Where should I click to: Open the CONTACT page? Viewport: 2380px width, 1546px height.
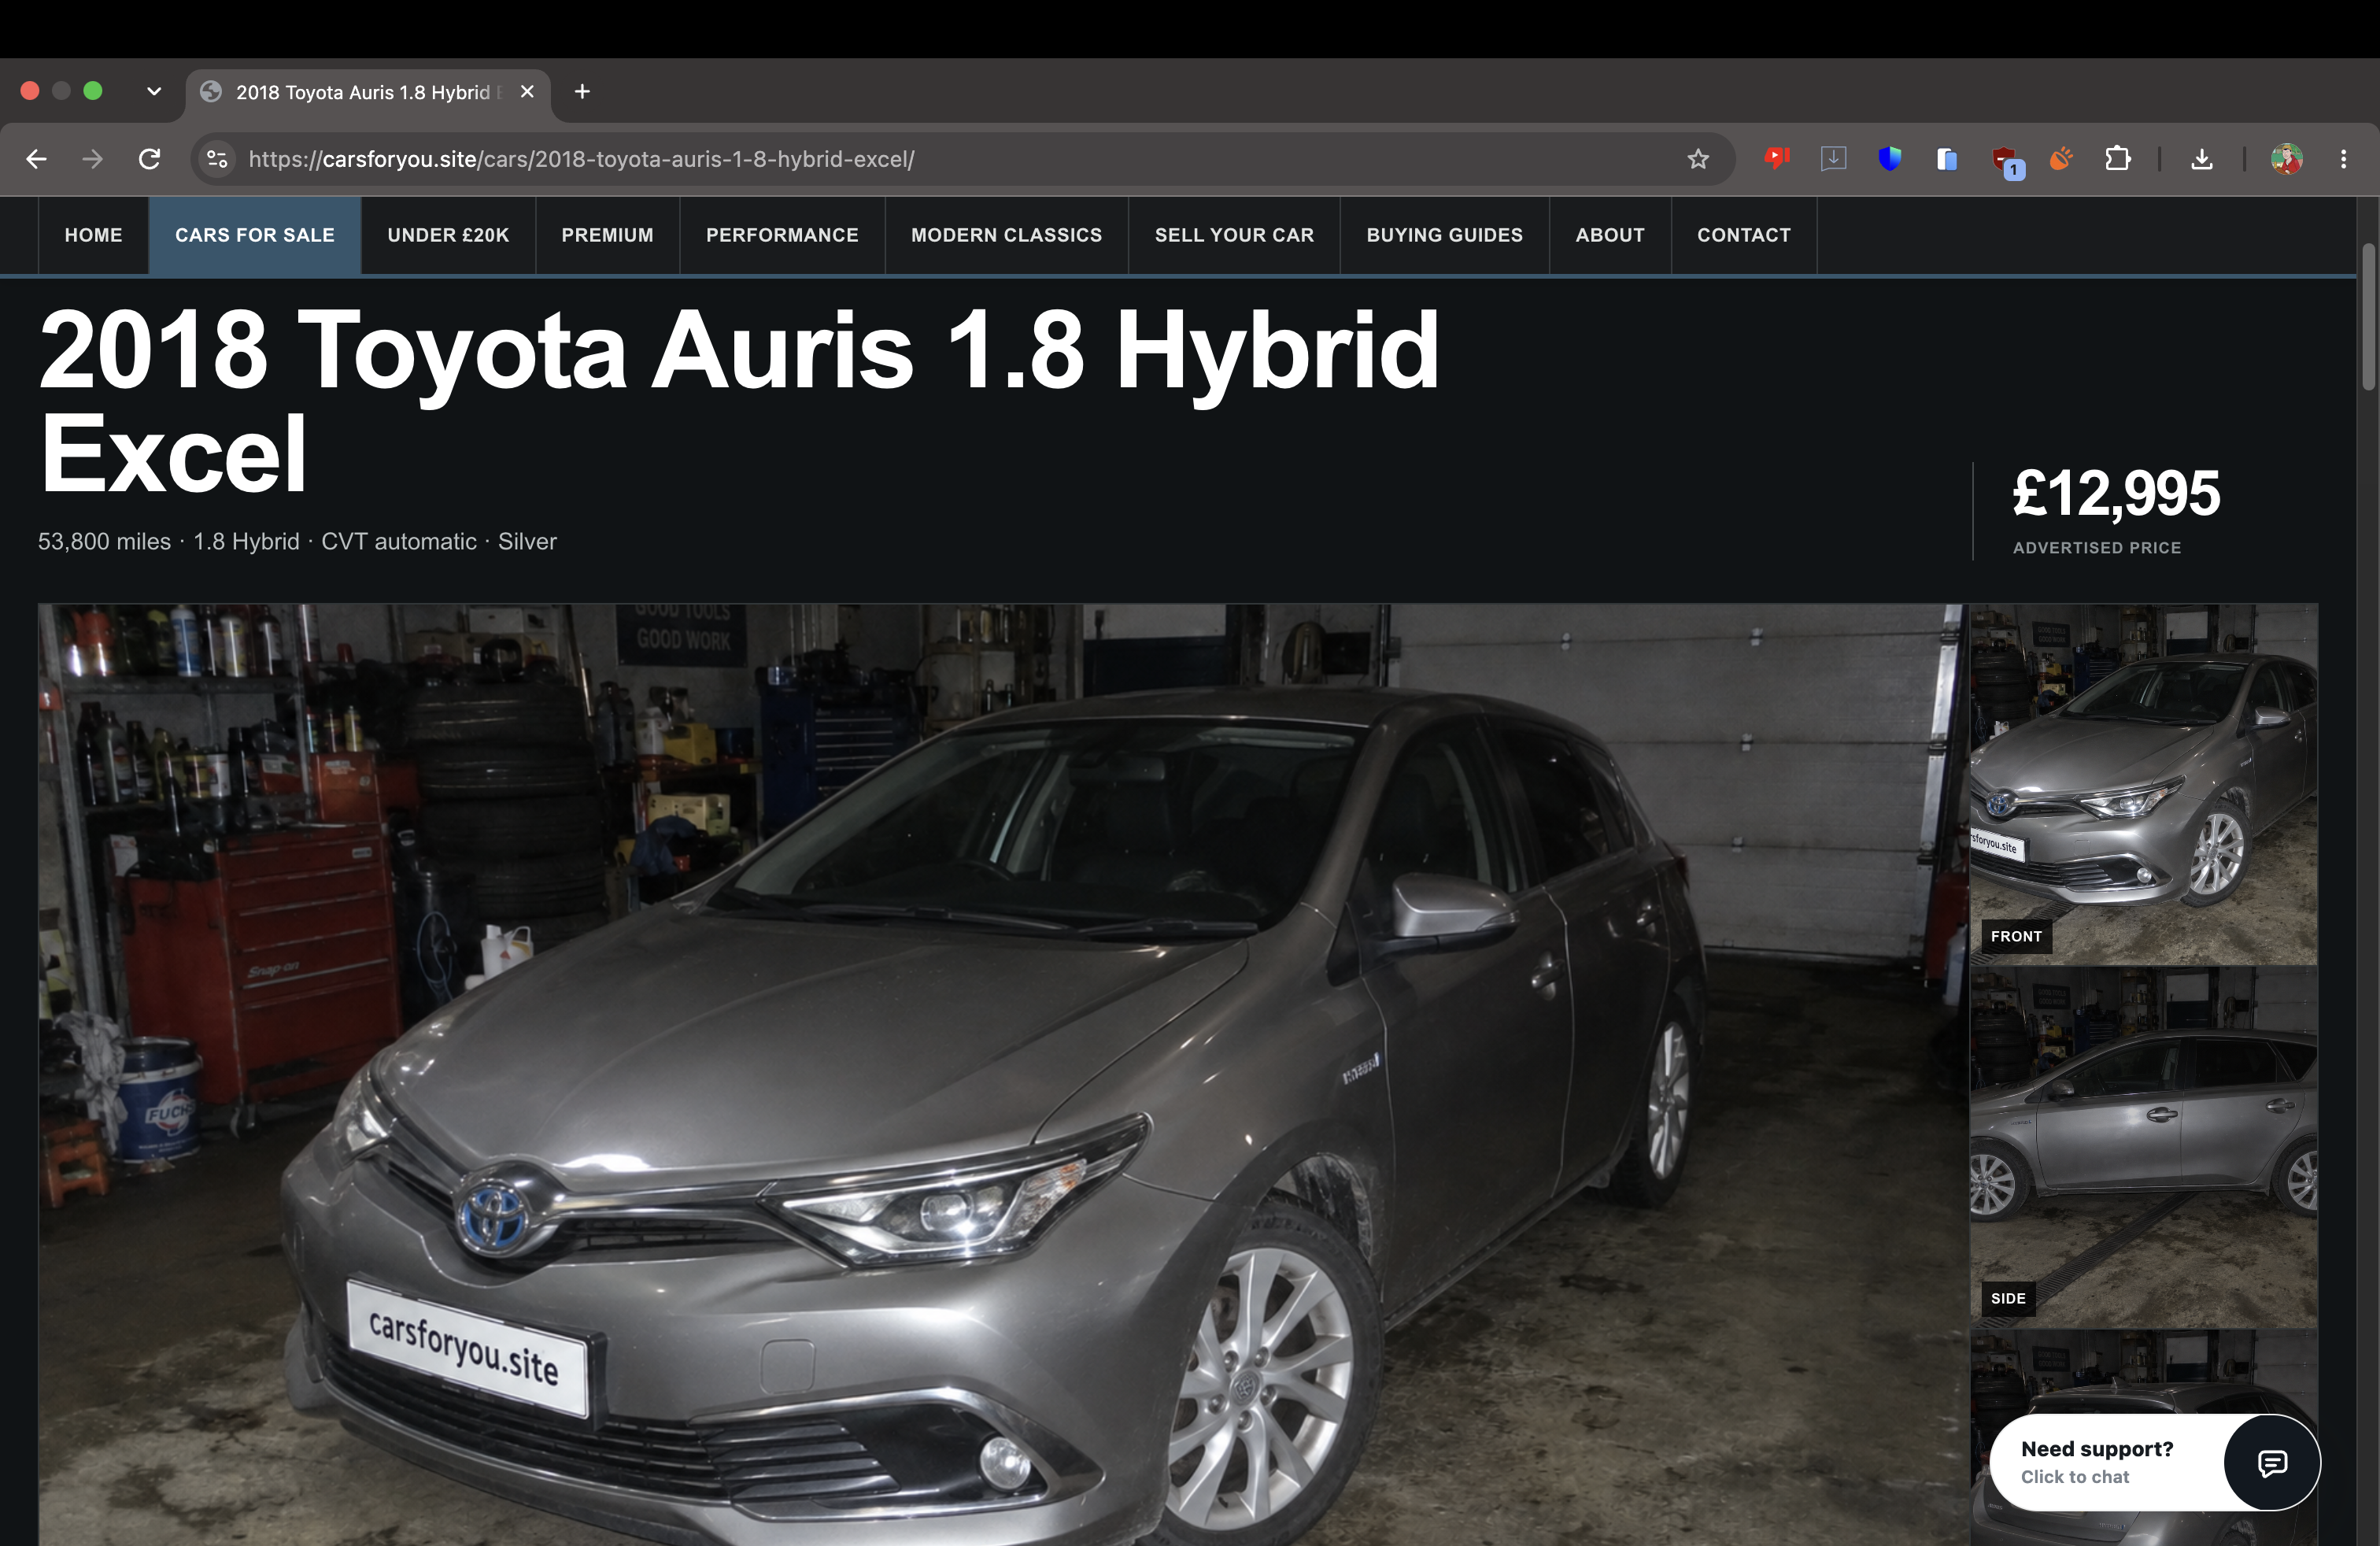1743,235
